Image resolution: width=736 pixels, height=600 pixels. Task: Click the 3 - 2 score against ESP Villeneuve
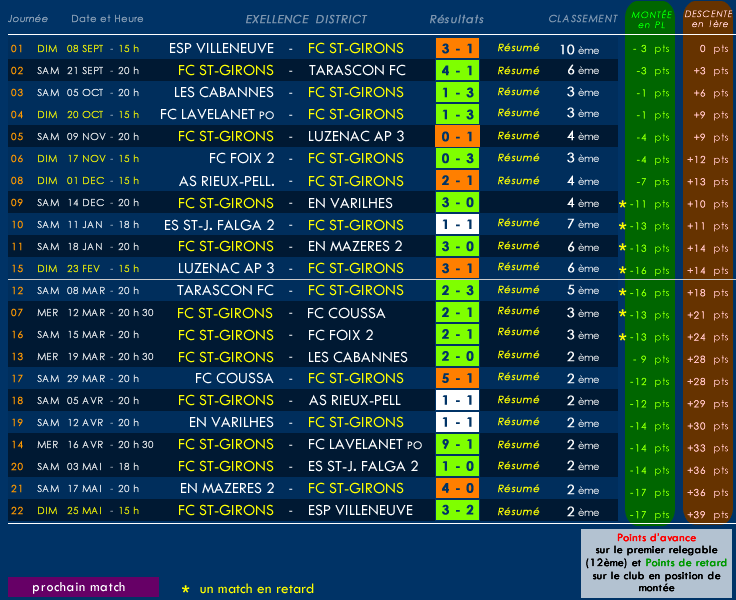[457, 510]
